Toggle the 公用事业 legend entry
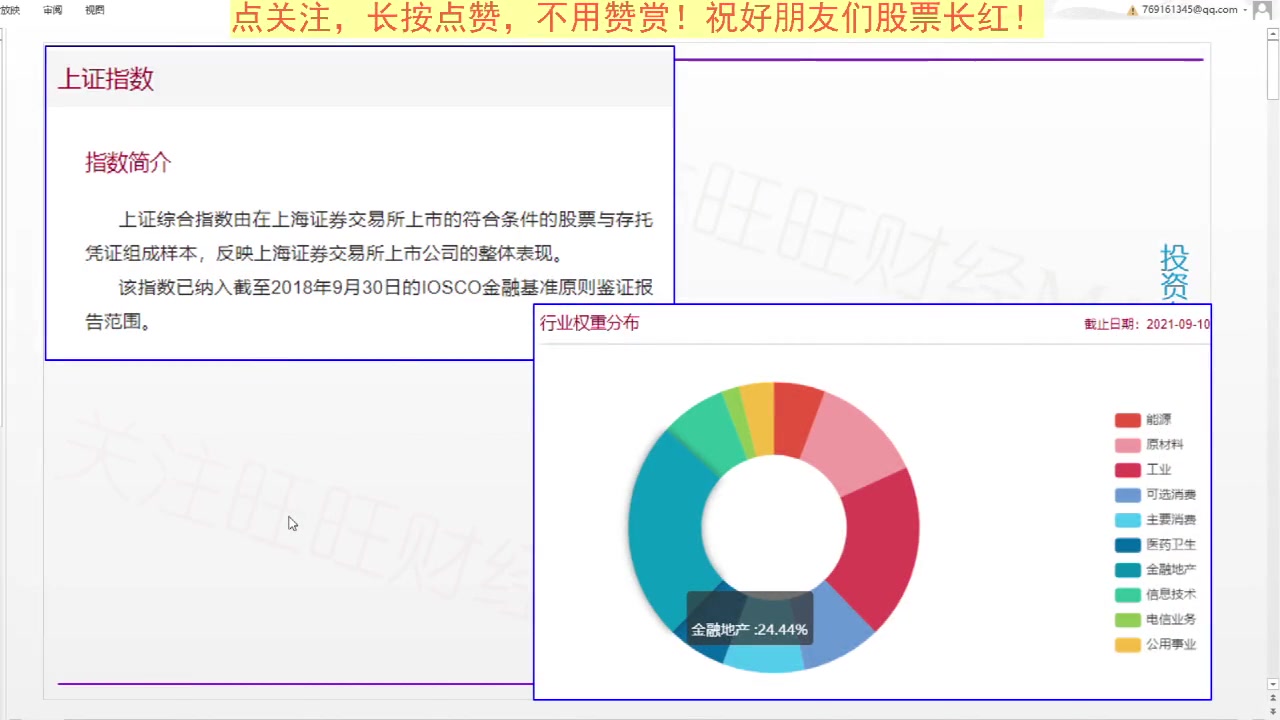This screenshot has width=1280, height=720. tap(1156, 645)
